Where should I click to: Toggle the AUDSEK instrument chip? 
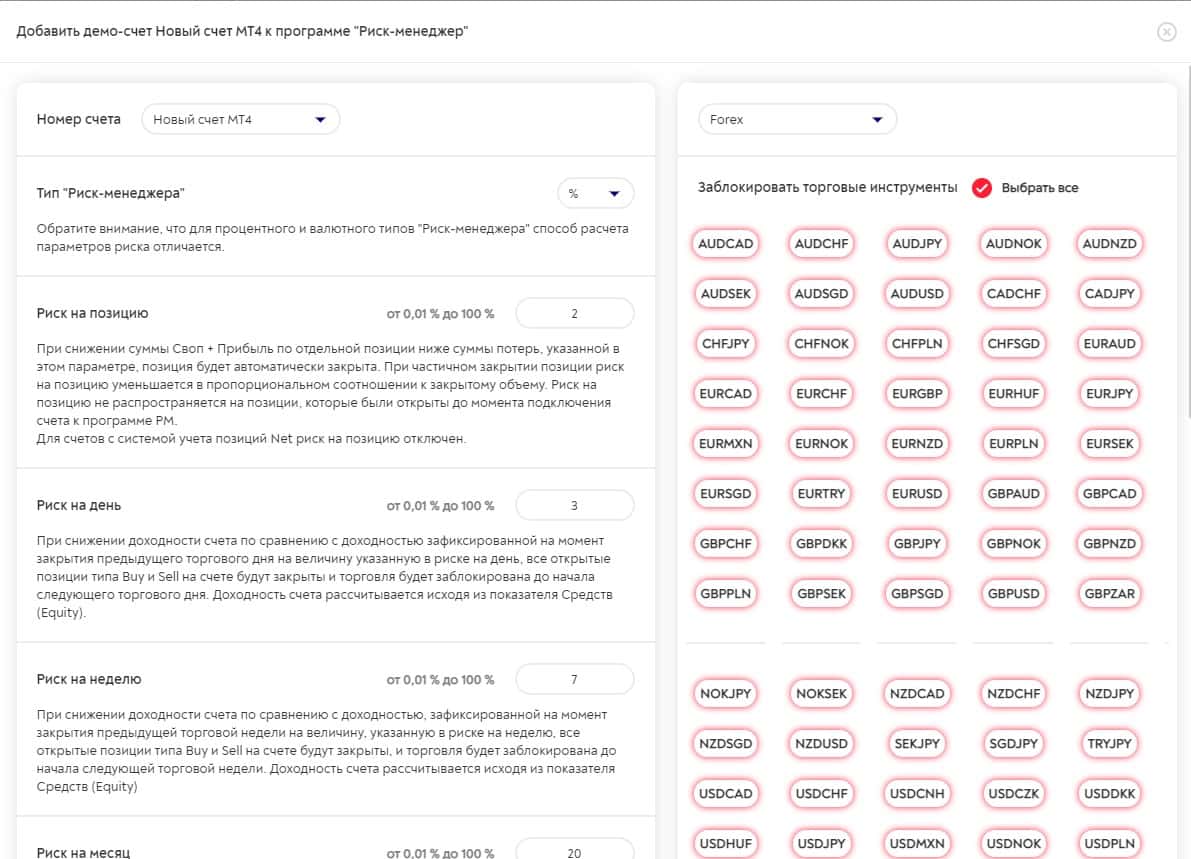[x=725, y=294]
